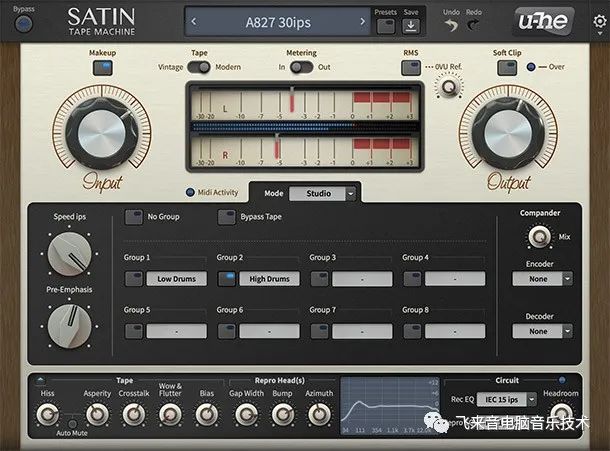Go to the previous preset arrow
Viewport: 610px width, 451px height.
pos(194,22)
